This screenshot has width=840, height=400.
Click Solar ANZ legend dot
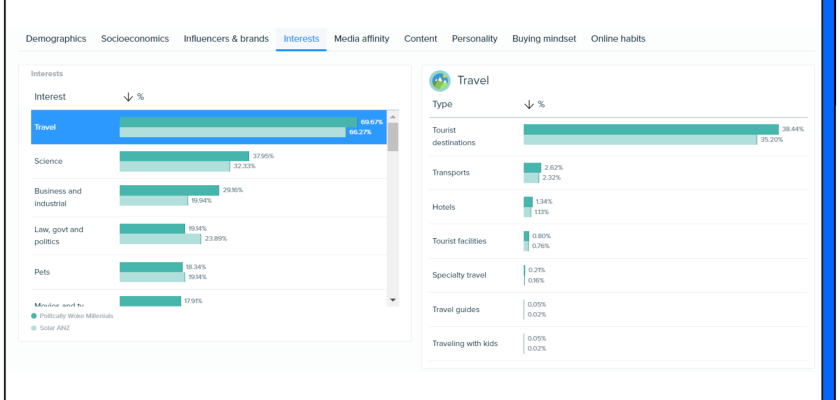click(x=34, y=327)
